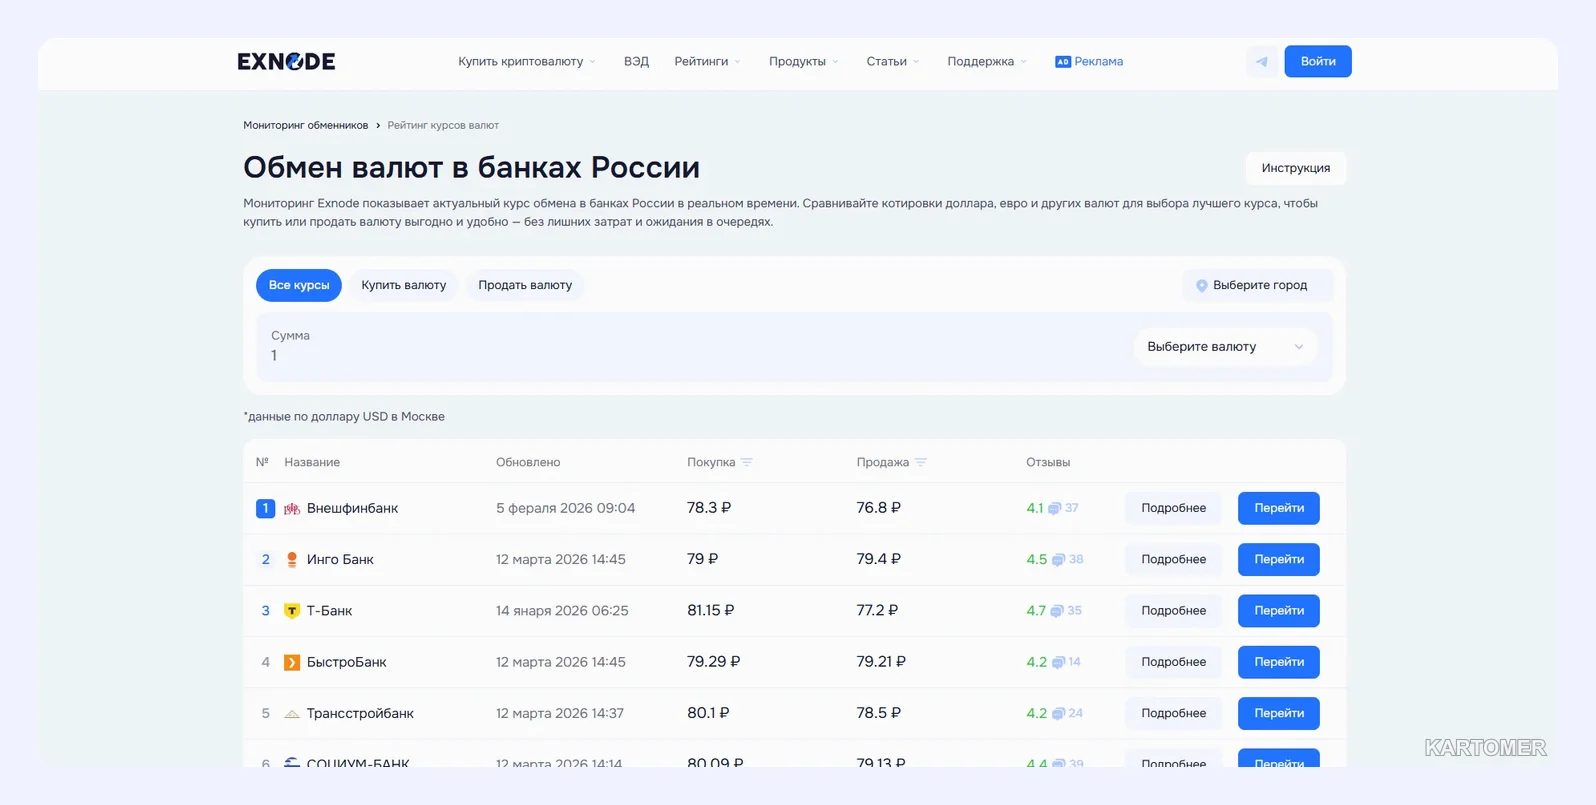Screen dimensions: 1596x805
Task: Click the reviews comment icon for БыстроБанк
Action: 1058,662
